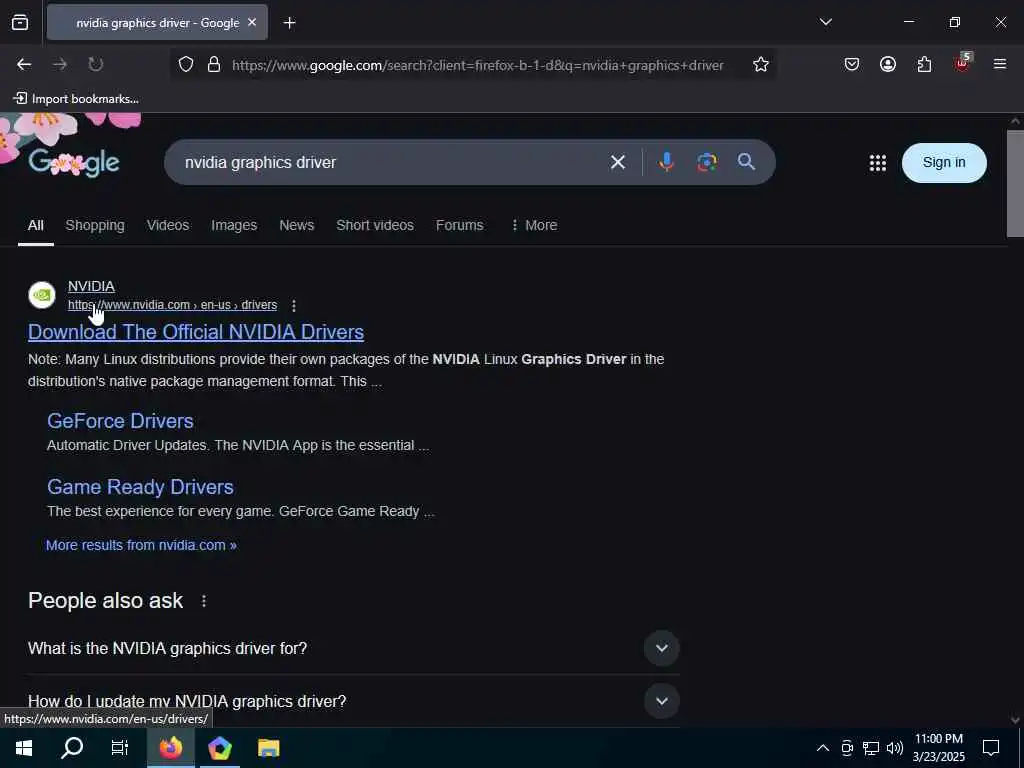Start voice search with microphone

[666, 162]
